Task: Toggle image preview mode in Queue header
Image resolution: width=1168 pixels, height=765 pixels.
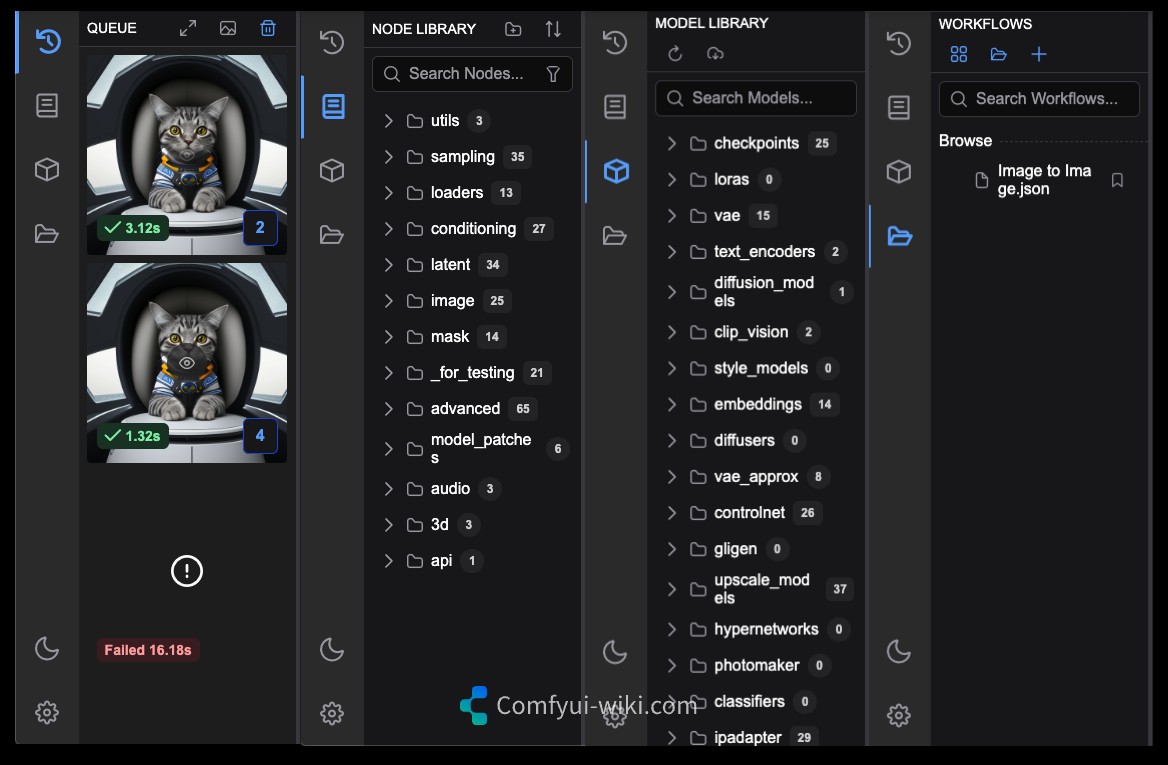Action: (228, 28)
